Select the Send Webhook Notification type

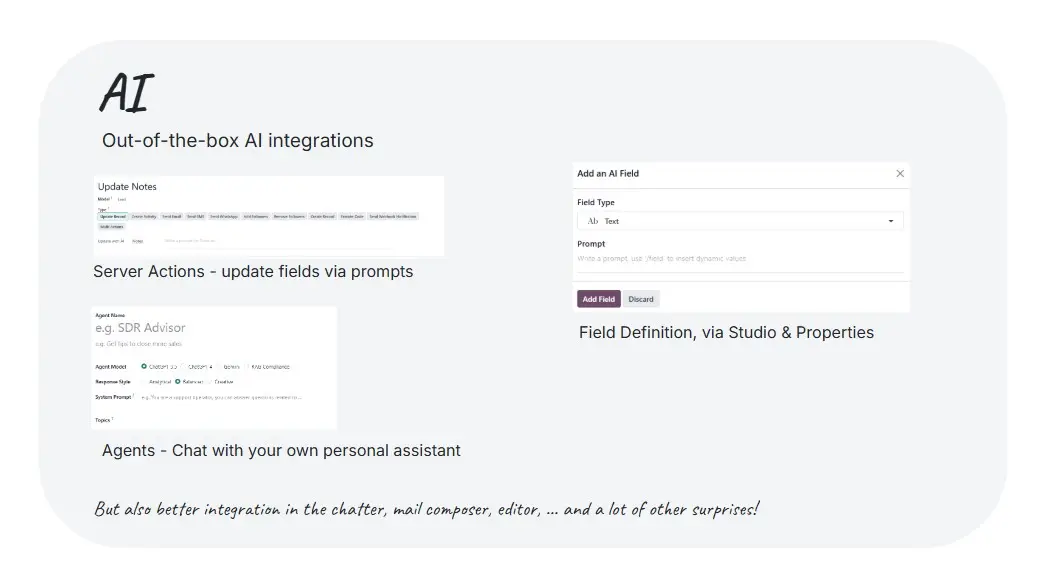[393, 217]
